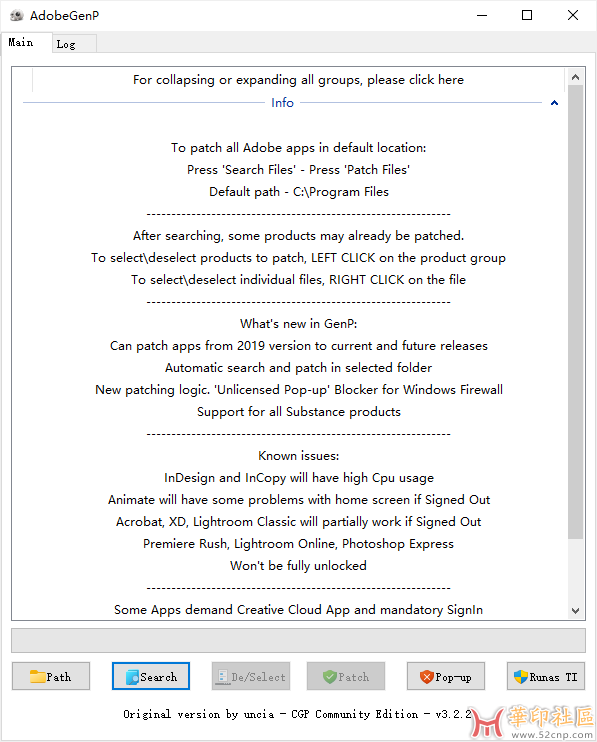Viewport: 597px width, 742px height.
Task: Minimize the AdobeGenP window
Action: click(x=482, y=15)
